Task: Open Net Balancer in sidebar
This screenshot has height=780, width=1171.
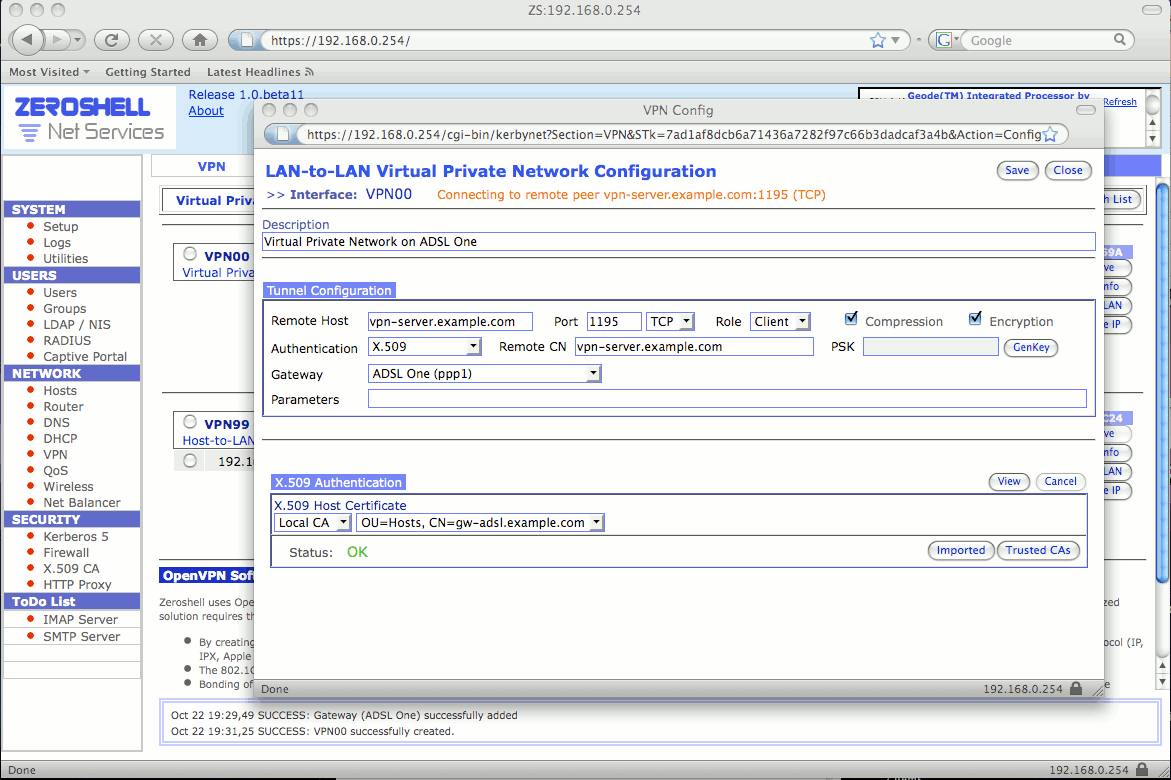Action: 81,502
